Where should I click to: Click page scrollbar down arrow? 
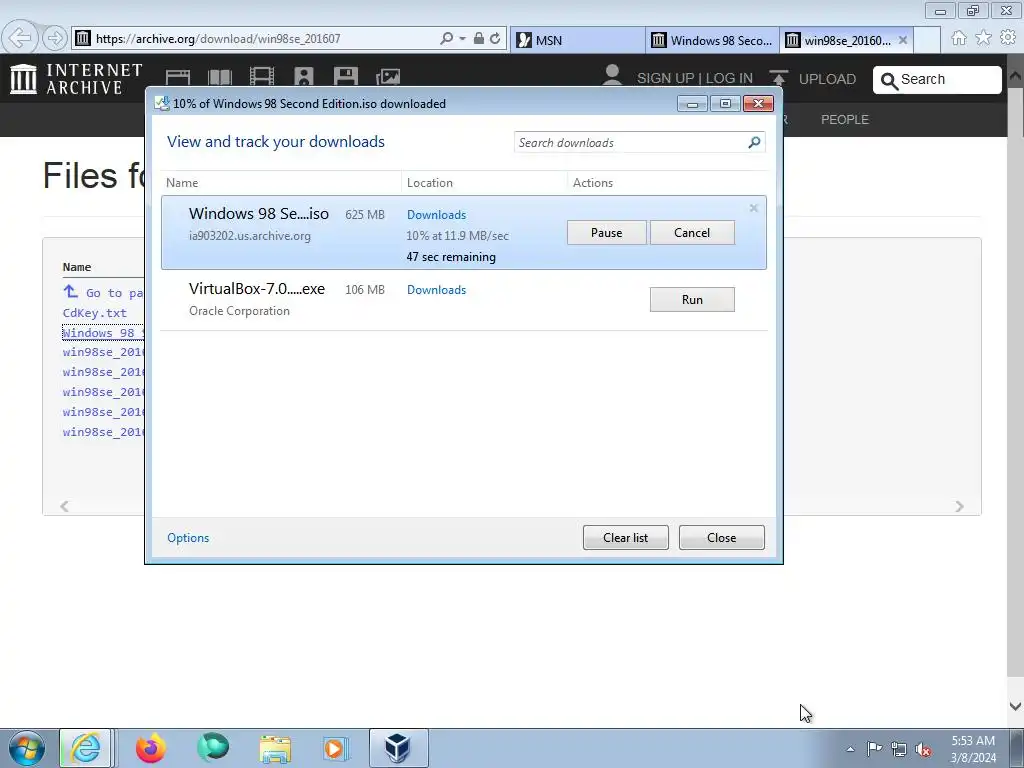[1015, 706]
